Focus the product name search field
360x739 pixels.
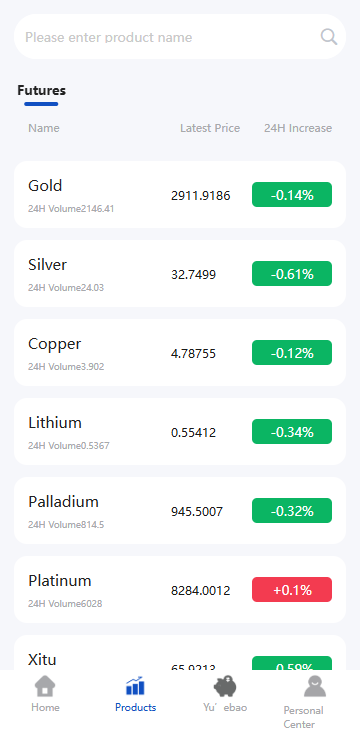[x=180, y=37]
